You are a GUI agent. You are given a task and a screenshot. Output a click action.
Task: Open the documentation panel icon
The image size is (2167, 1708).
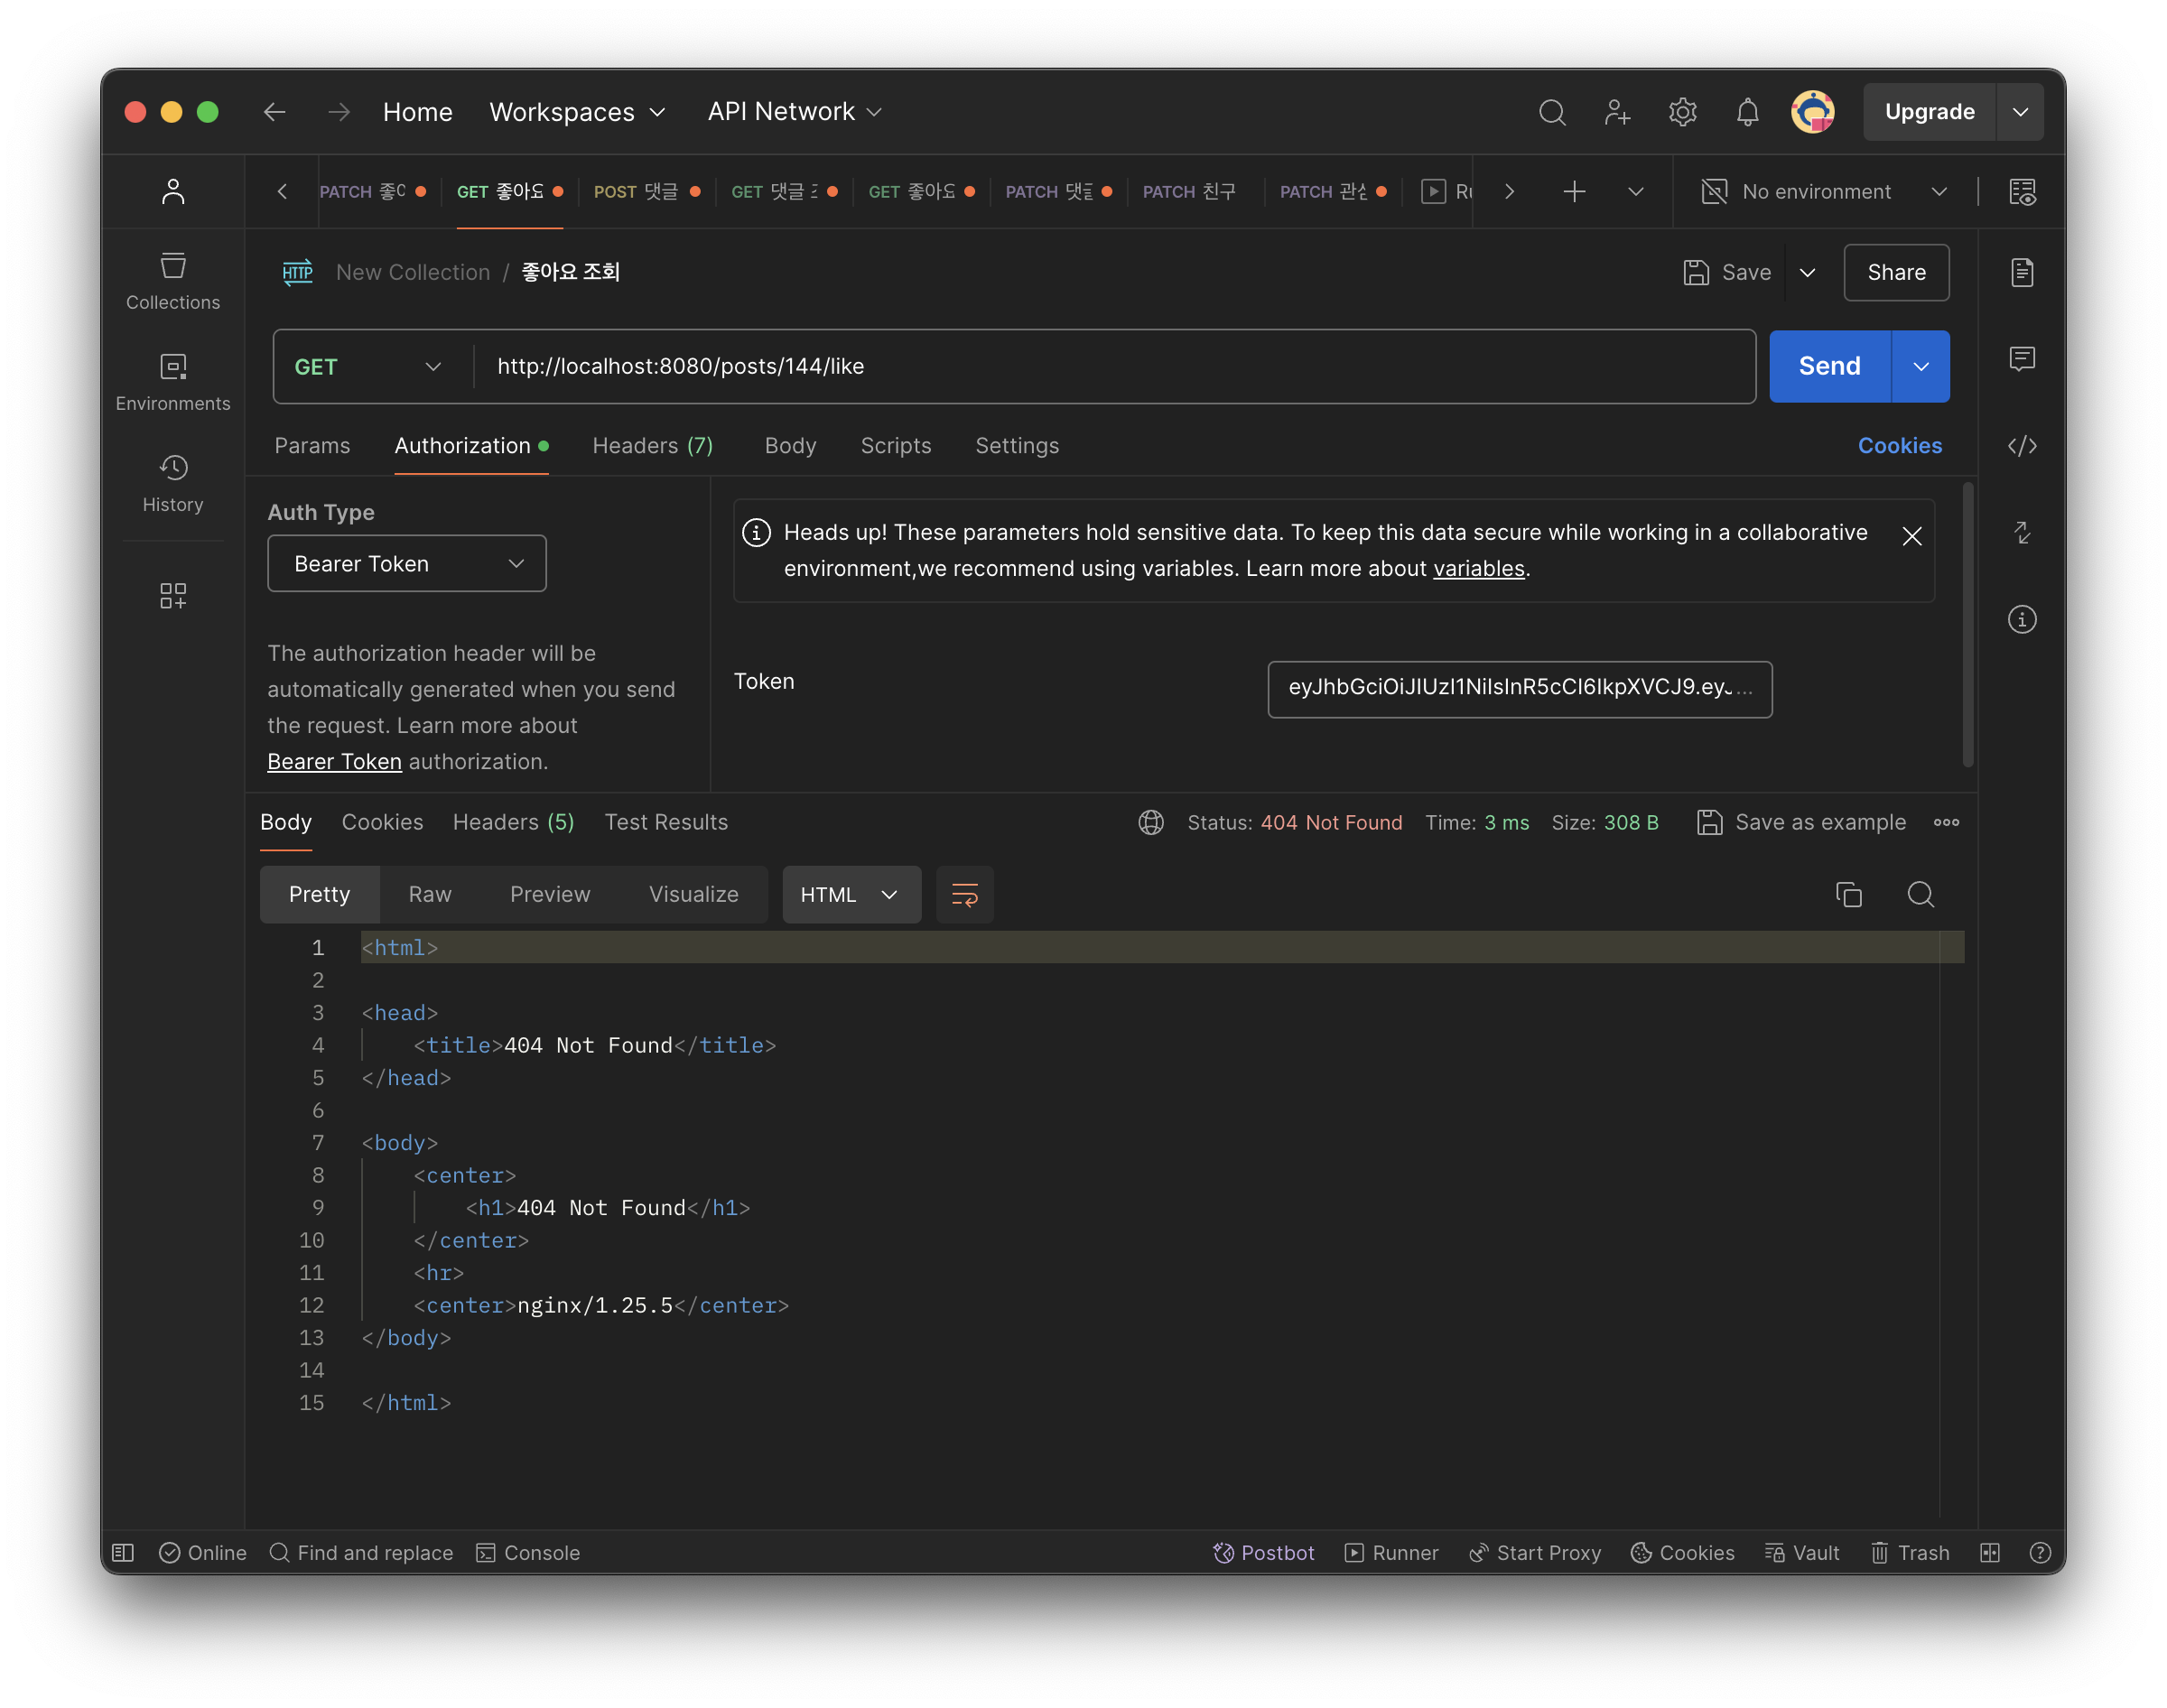coord(2021,272)
